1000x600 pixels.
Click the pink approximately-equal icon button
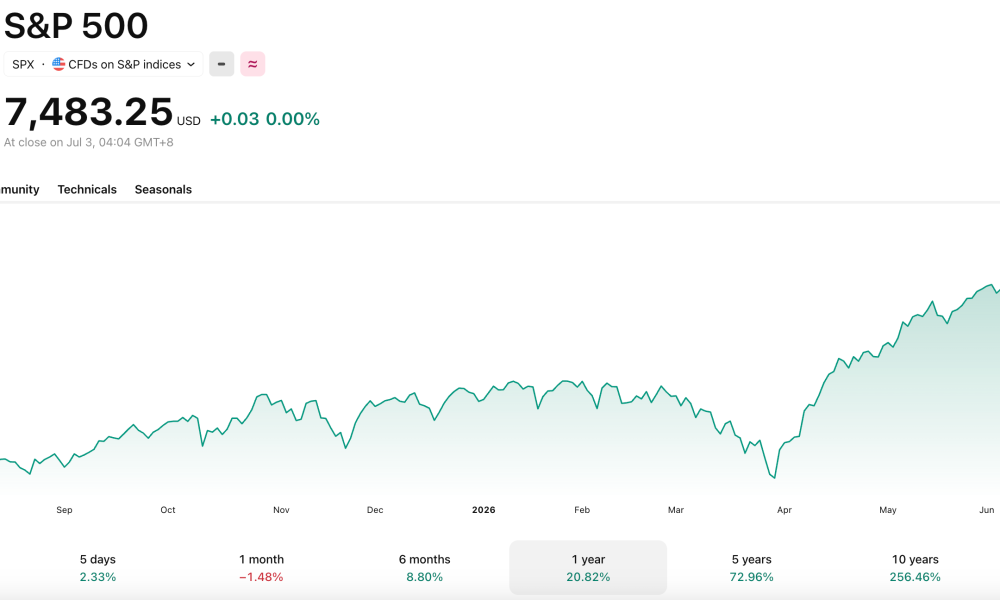tap(253, 64)
